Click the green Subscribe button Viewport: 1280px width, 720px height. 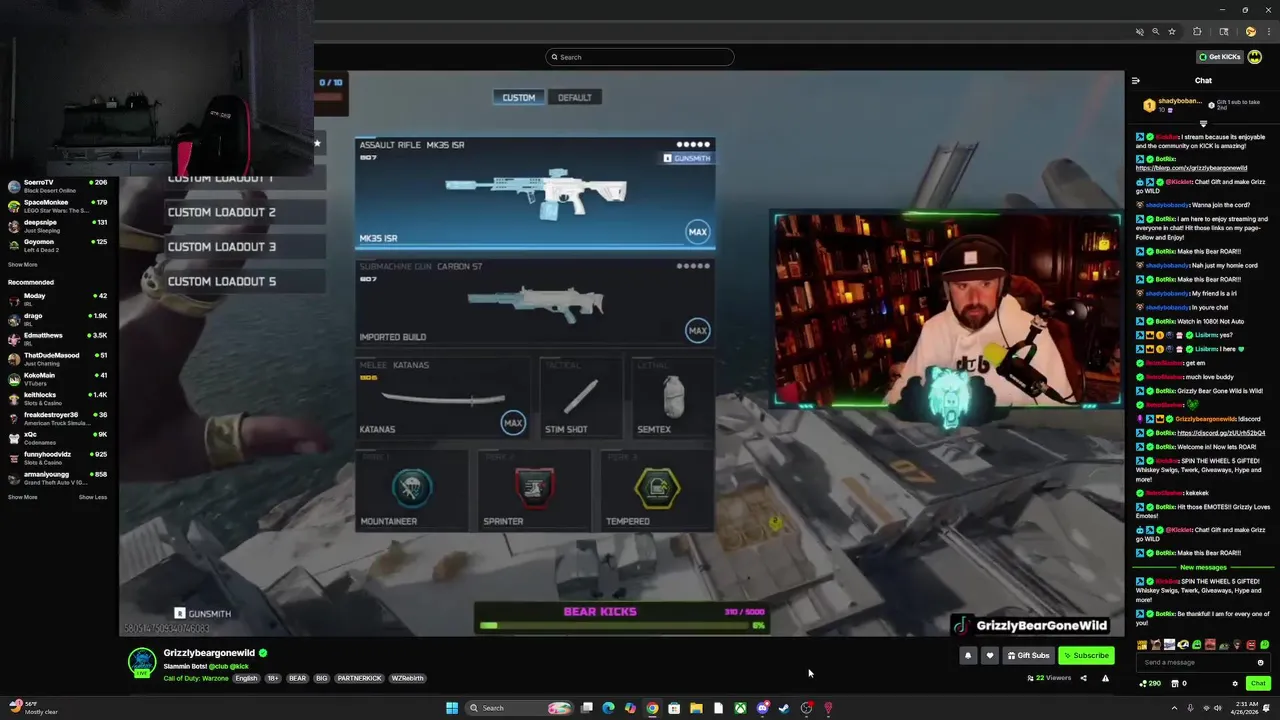tap(1086, 656)
